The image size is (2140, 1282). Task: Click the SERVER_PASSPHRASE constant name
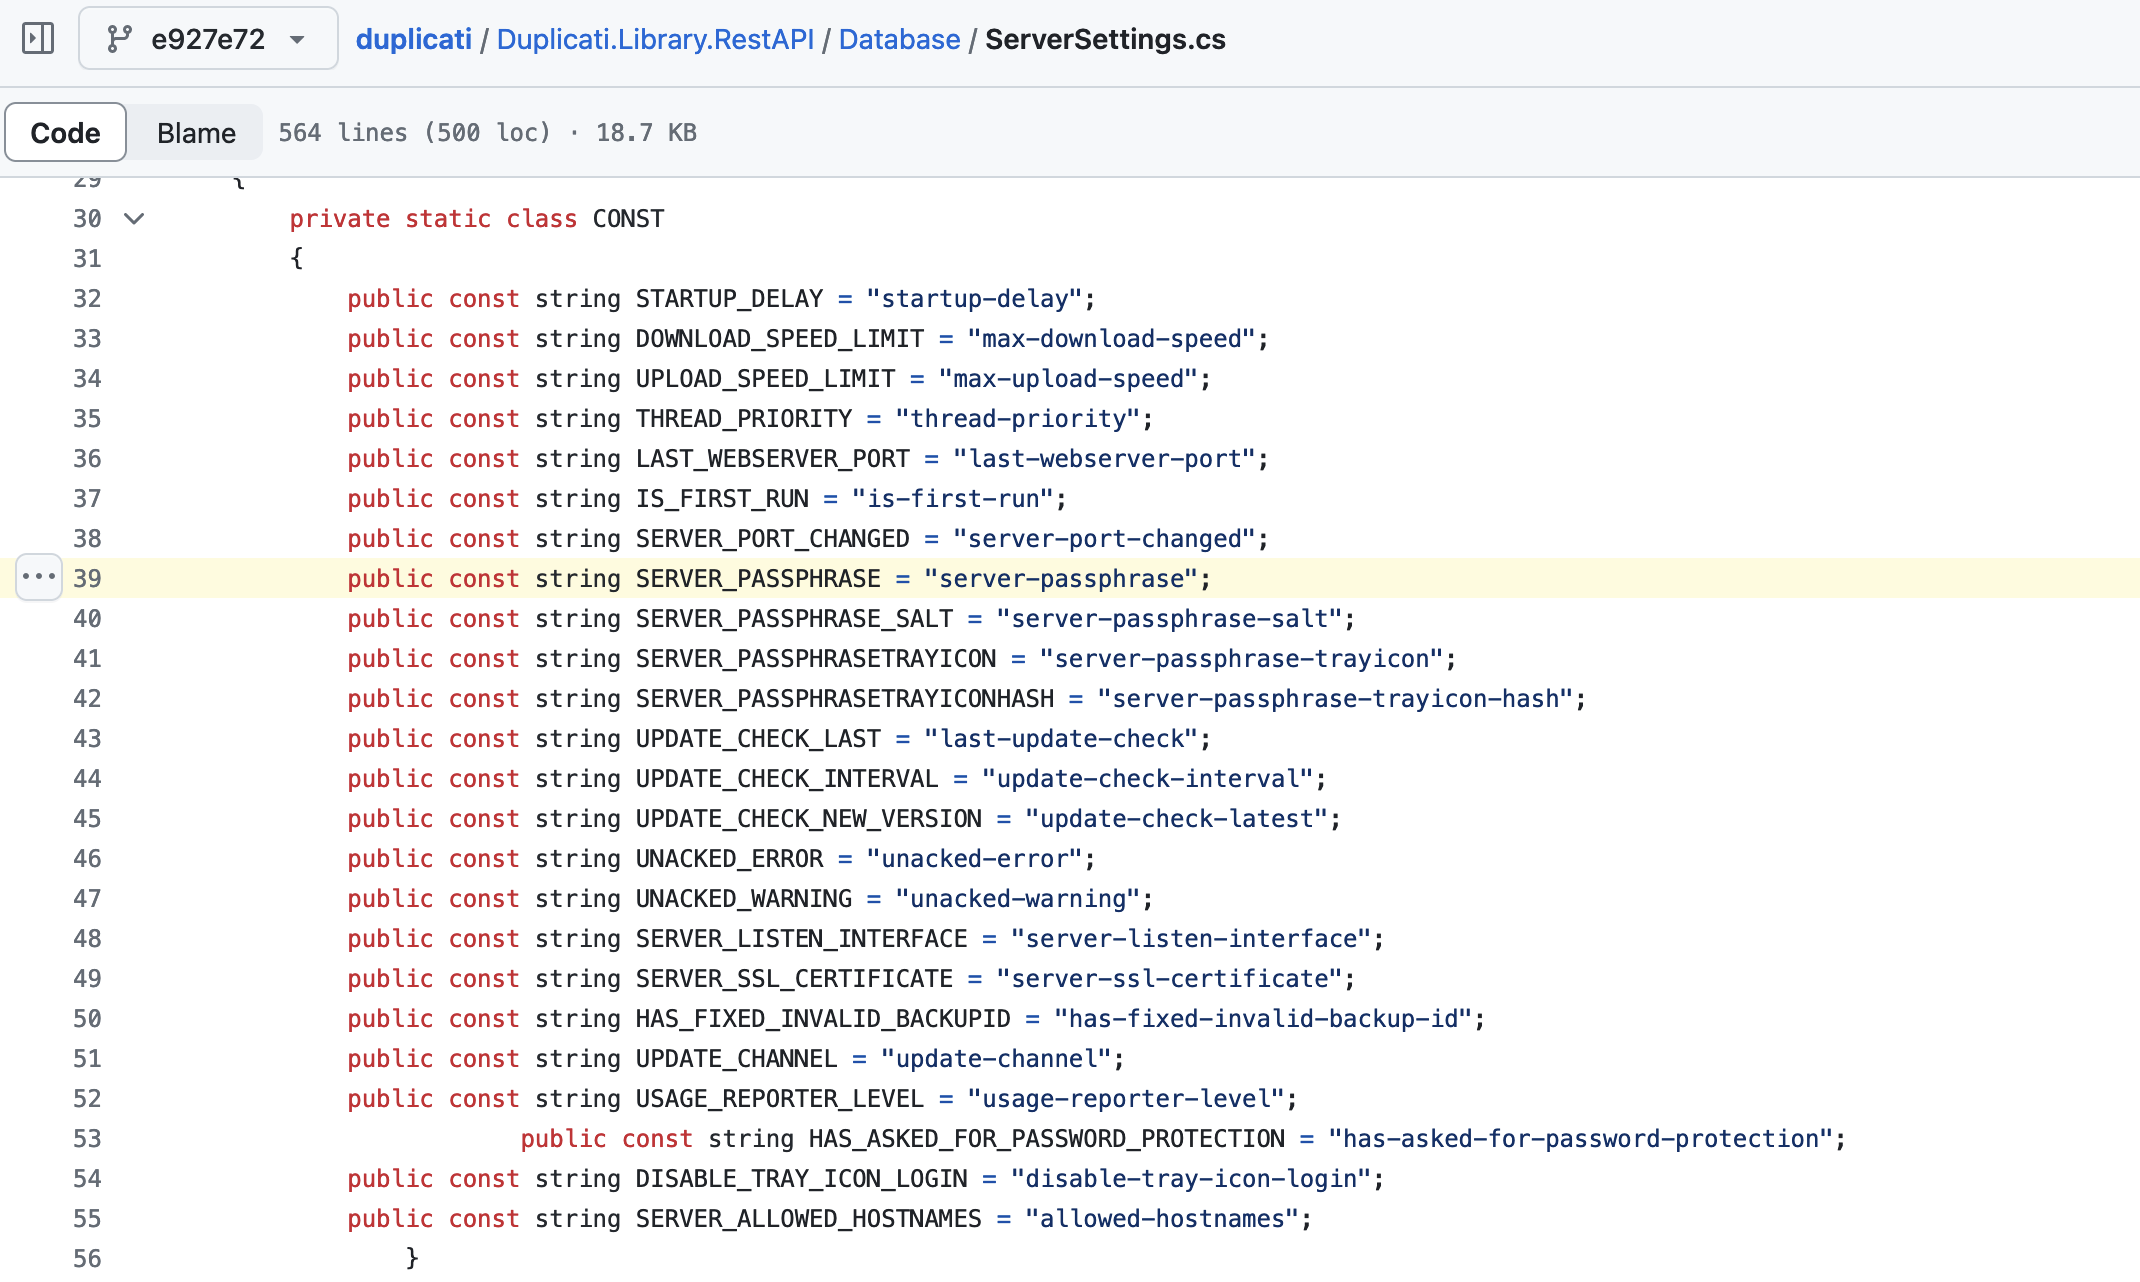pos(758,578)
